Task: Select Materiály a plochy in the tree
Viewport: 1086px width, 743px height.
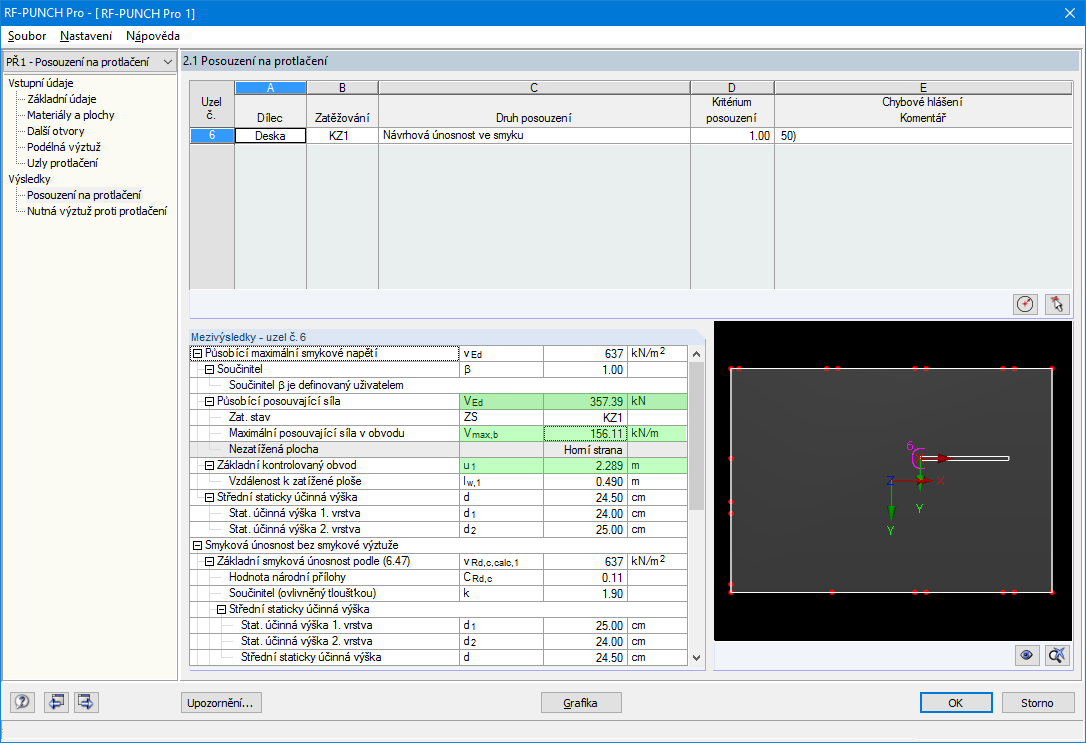Action: [x=71, y=115]
